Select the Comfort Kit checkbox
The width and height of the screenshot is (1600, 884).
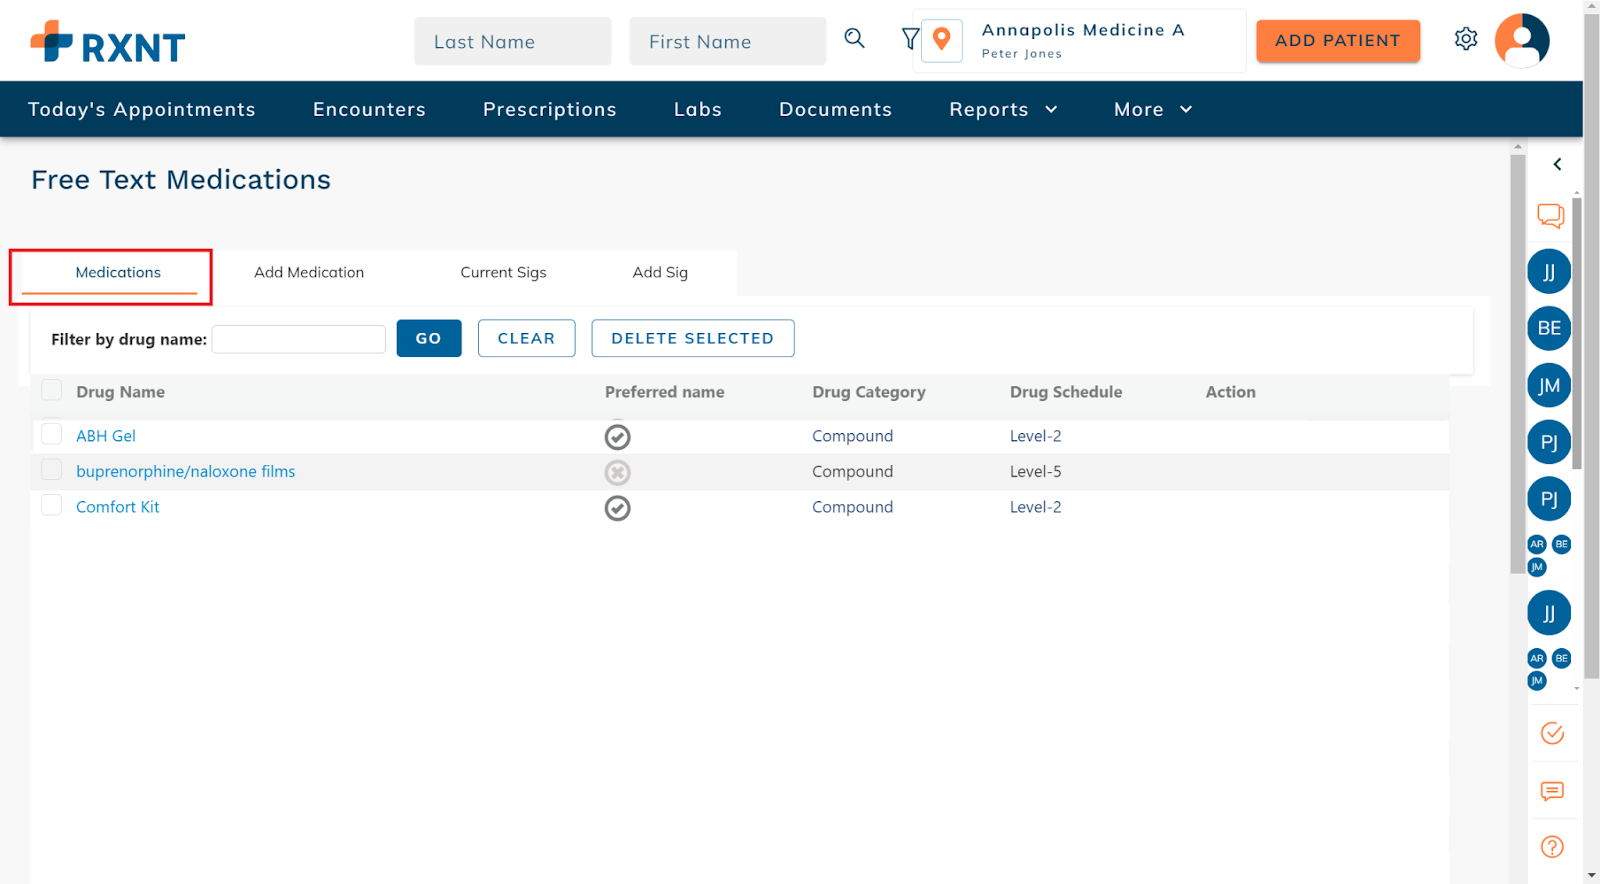click(52, 505)
